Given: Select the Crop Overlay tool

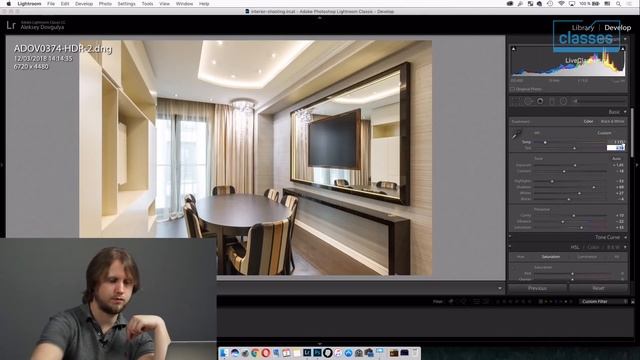Looking at the screenshot, I should coord(516,101).
